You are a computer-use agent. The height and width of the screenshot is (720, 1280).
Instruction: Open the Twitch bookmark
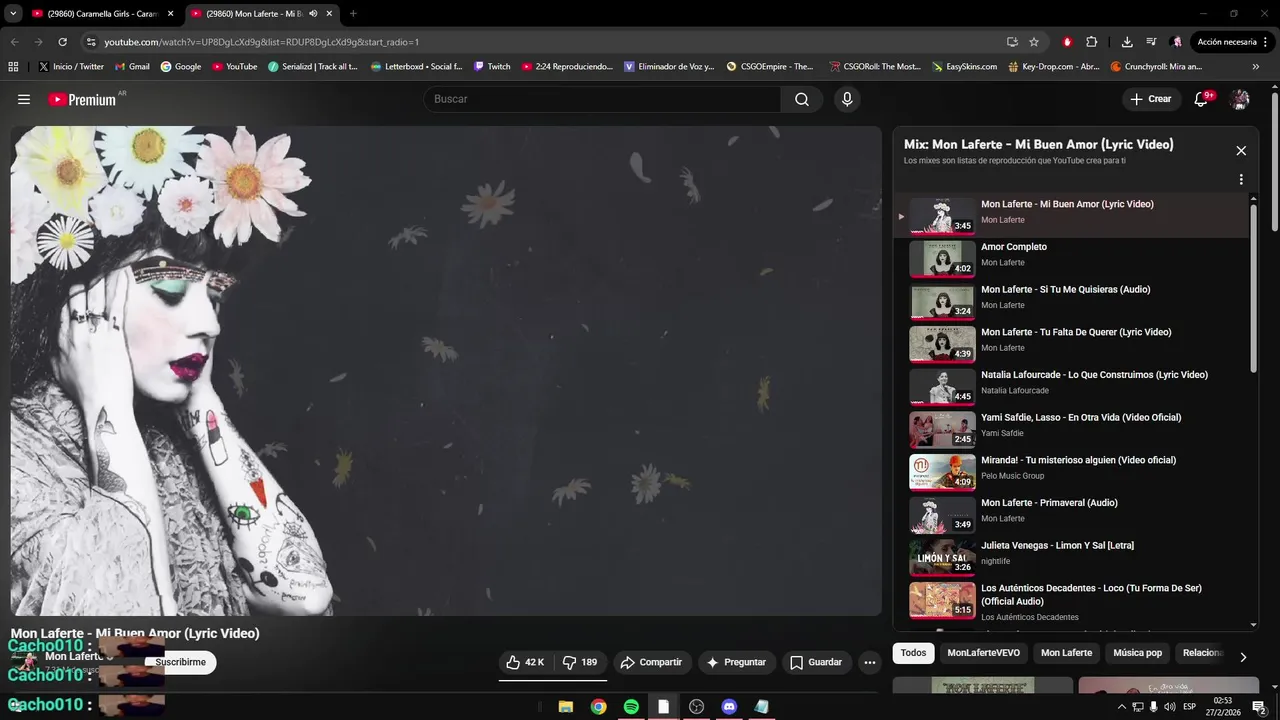click(x=492, y=67)
